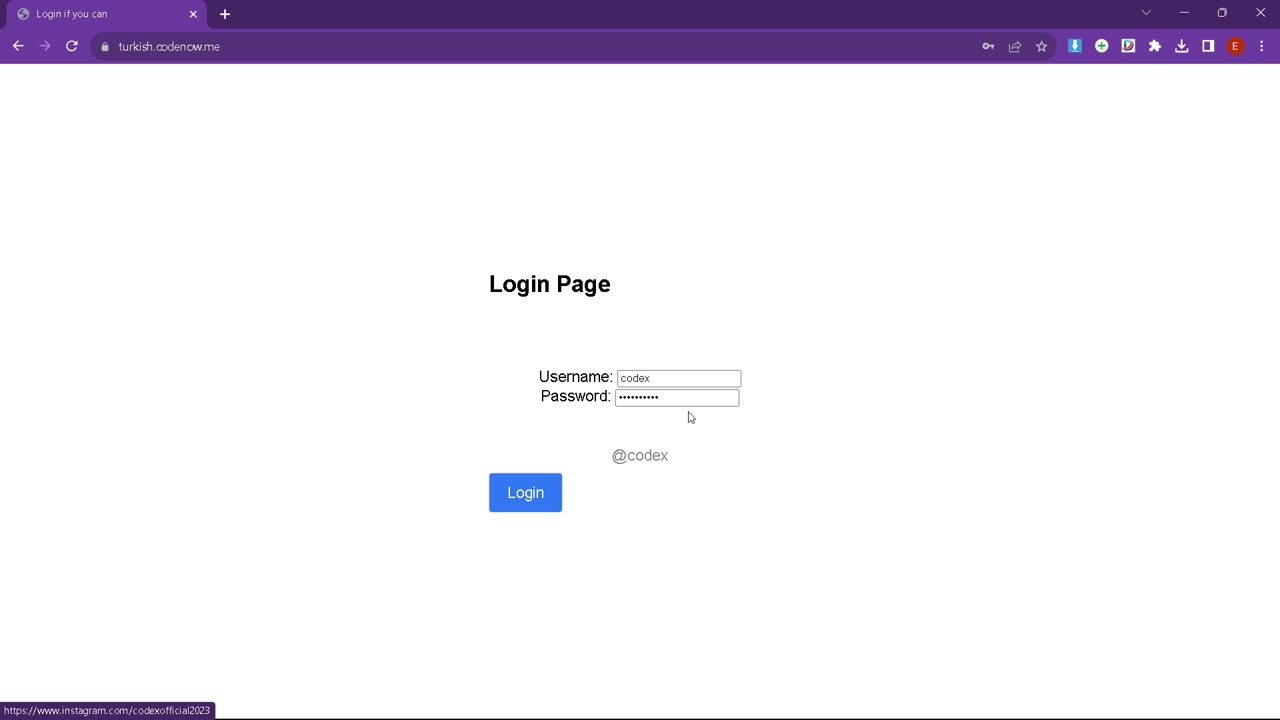Expand the tab search chevron
Viewport: 1280px width, 720px height.
click(x=1146, y=13)
